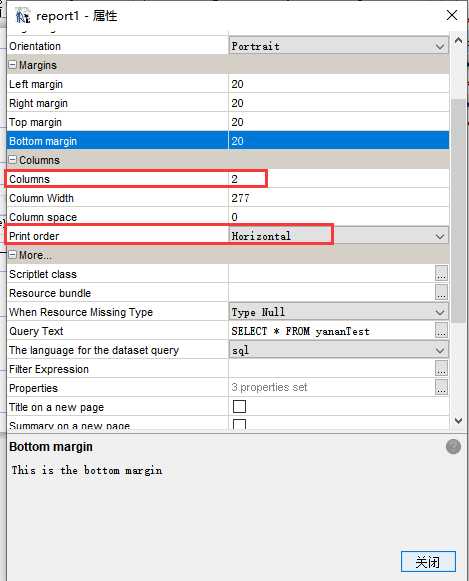This screenshot has height=581, width=469.
Task: Close the report1 properties dialog with X
Action: pyautogui.click(x=452, y=15)
